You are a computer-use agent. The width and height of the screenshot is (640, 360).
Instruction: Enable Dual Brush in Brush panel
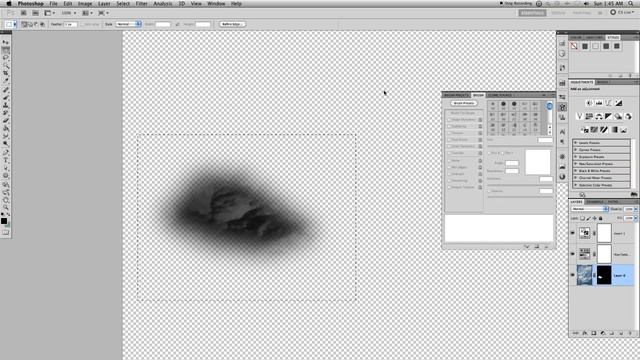pyautogui.click(x=449, y=140)
